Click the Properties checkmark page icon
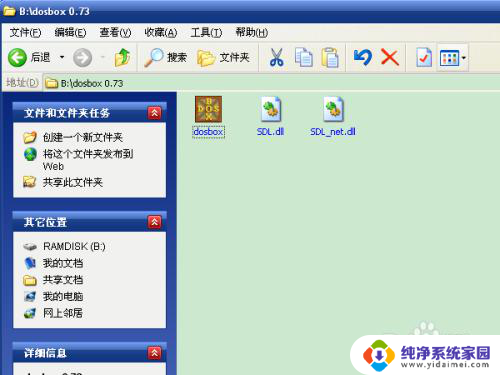Viewport: 500px width, 375px height. 424,57
